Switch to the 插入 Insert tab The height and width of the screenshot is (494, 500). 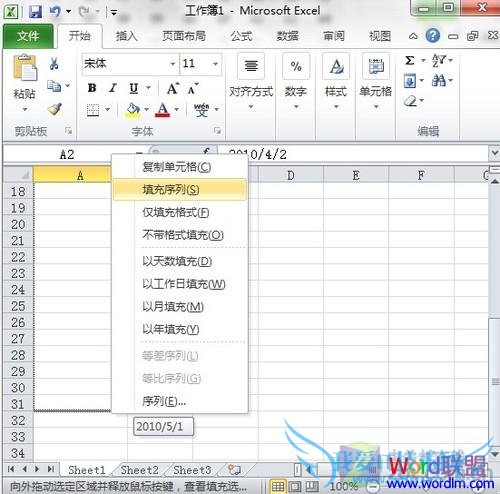tap(127, 36)
